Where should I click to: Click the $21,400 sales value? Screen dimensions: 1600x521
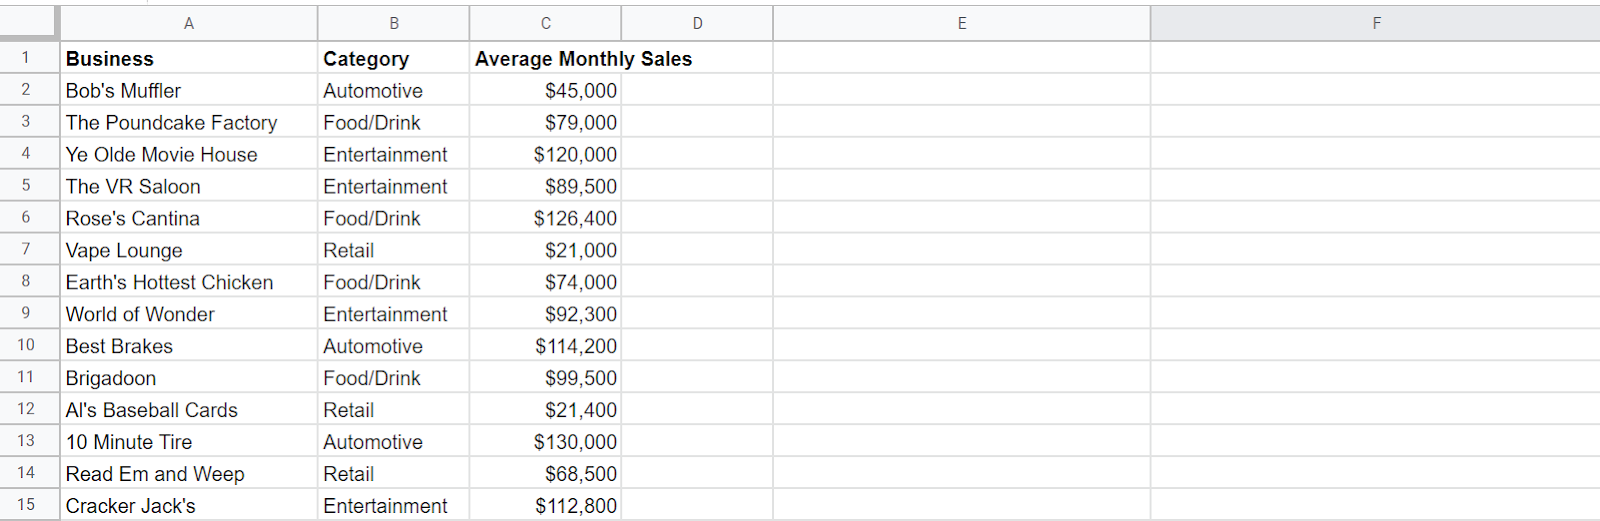(580, 410)
